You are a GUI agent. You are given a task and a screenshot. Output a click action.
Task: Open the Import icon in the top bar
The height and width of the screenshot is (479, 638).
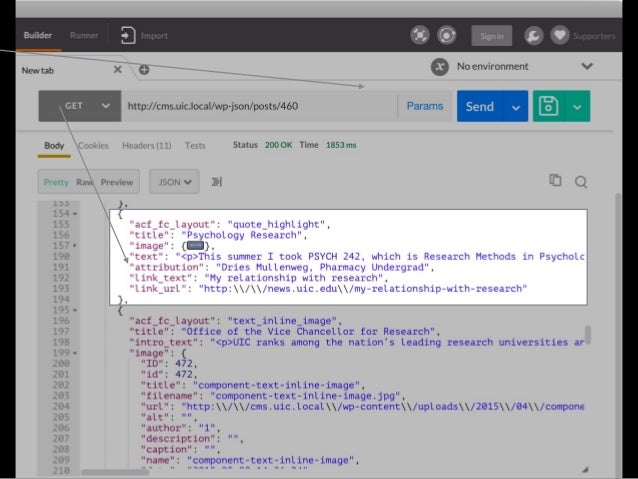(128, 35)
